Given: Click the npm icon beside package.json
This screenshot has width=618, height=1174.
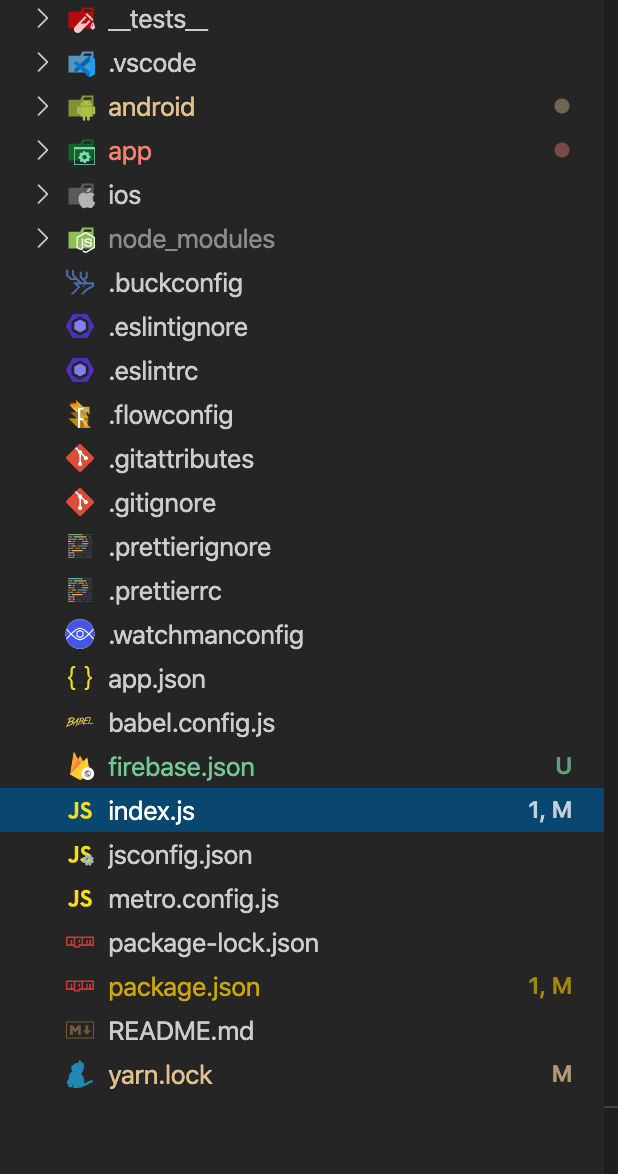Looking at the screenshot, I should [x=80, y=987].
